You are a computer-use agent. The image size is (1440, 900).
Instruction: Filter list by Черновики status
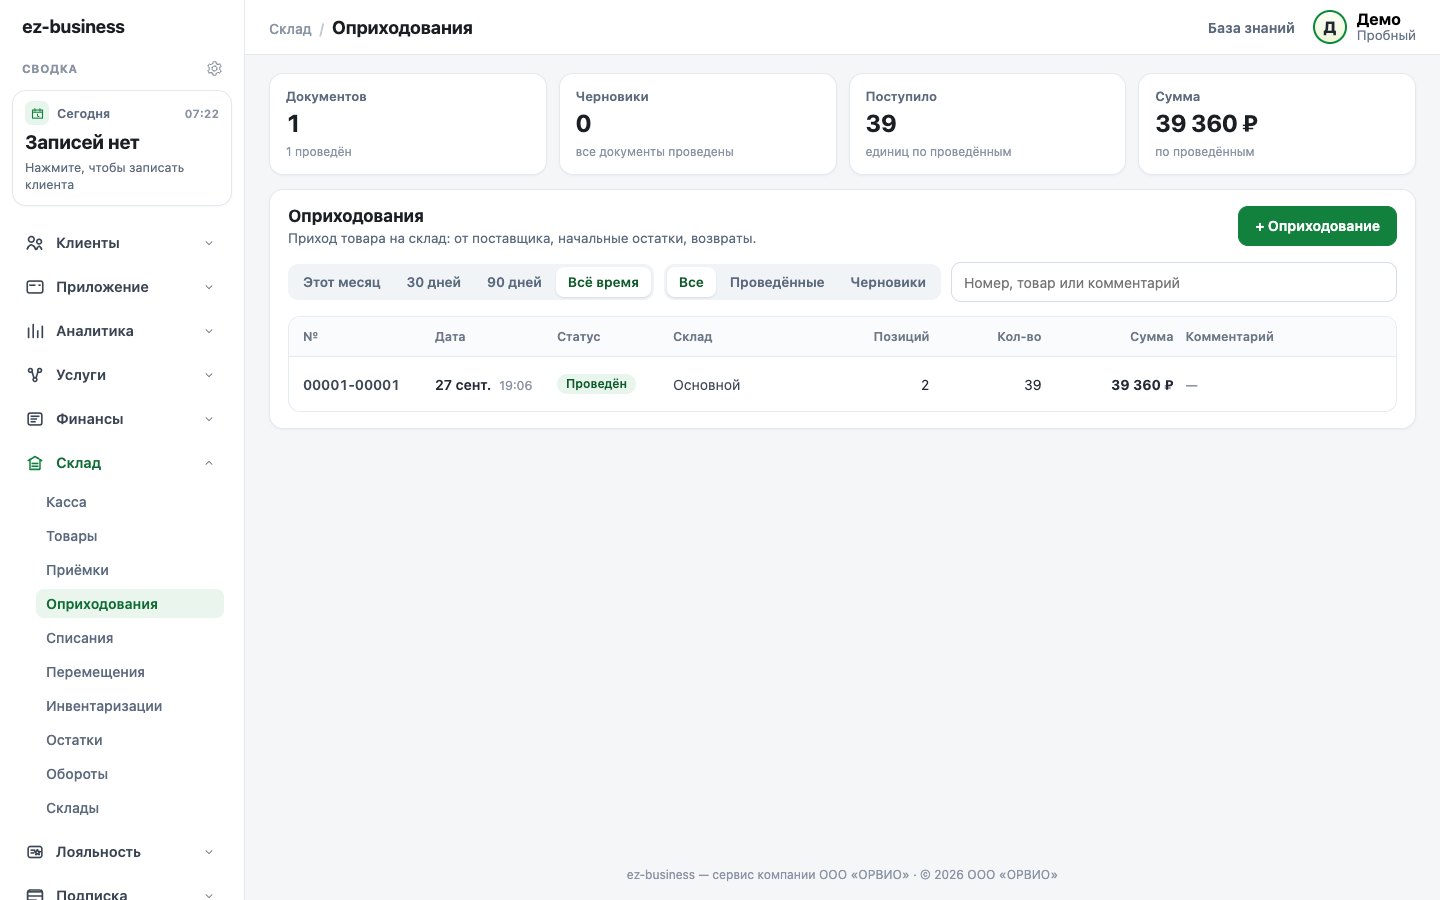(888, 282)
